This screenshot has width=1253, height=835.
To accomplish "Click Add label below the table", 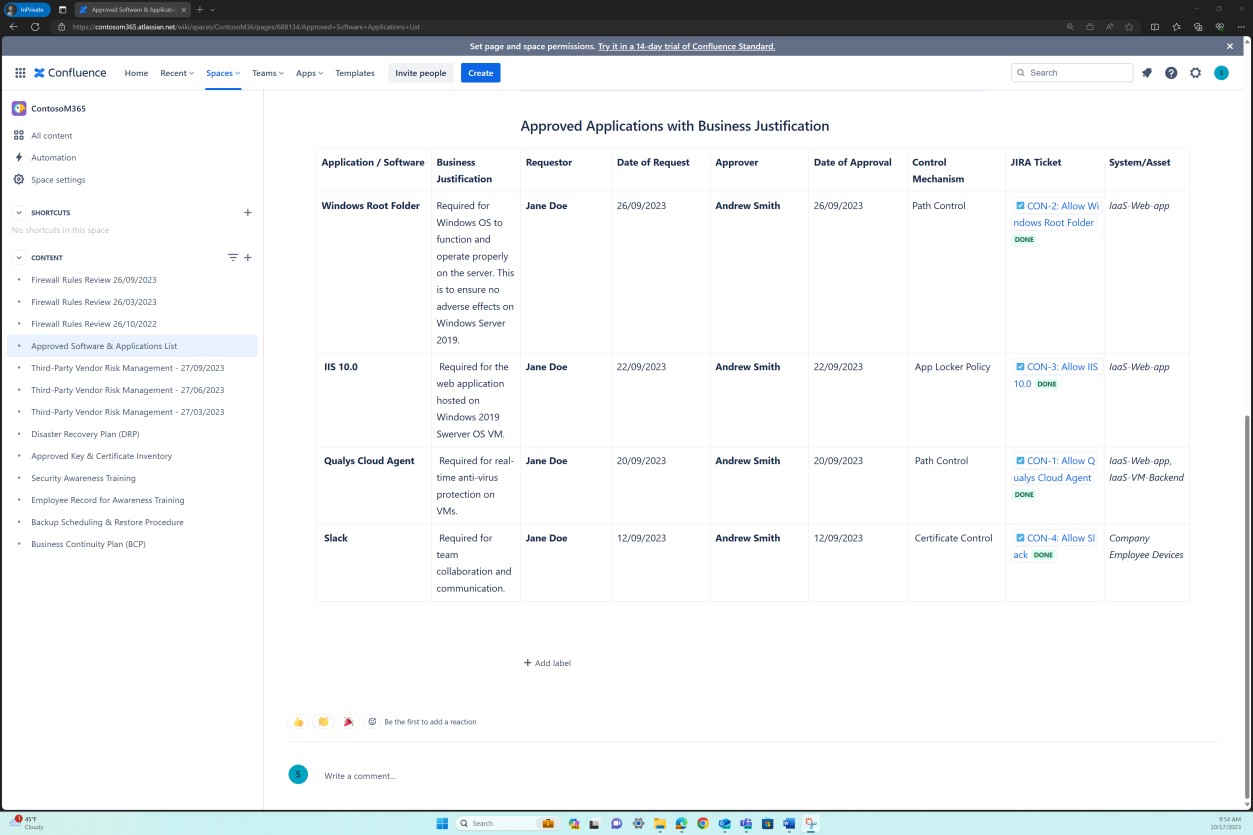I will coord(547,662).
